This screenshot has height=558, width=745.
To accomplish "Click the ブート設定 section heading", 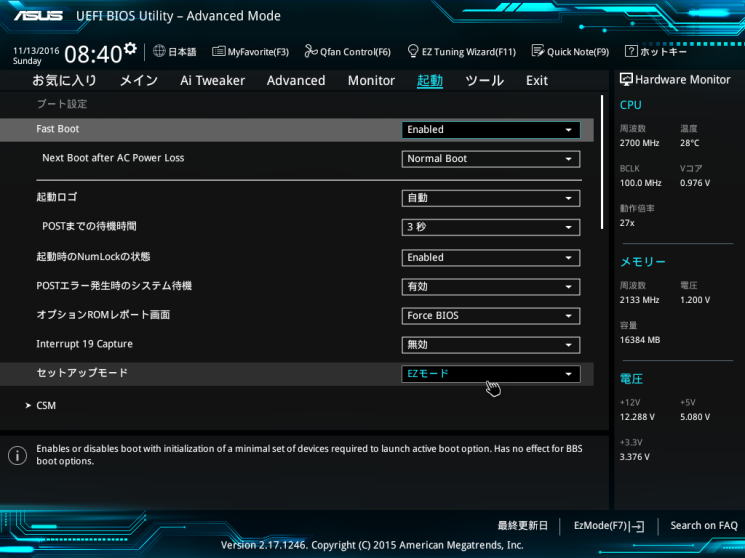I will point(62,104).
